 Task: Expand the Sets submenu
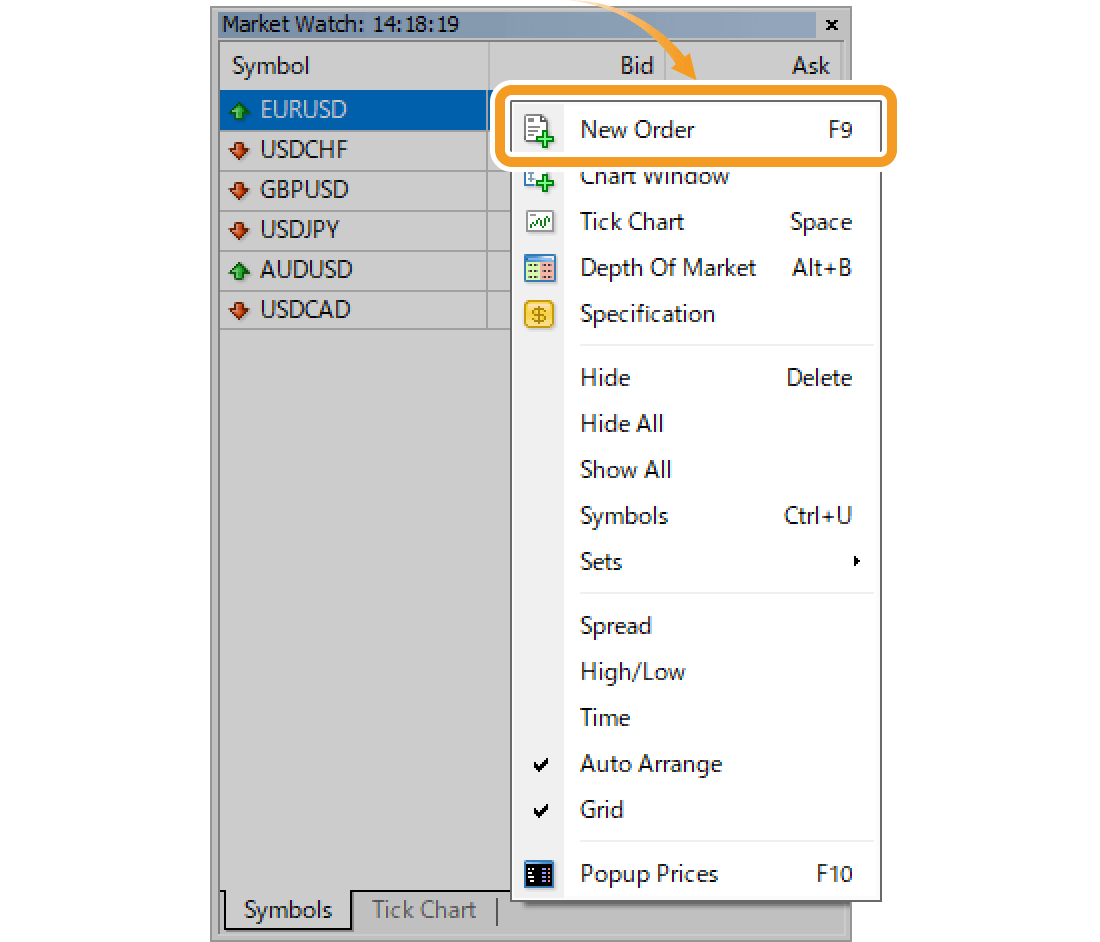(x=600, y=562)
